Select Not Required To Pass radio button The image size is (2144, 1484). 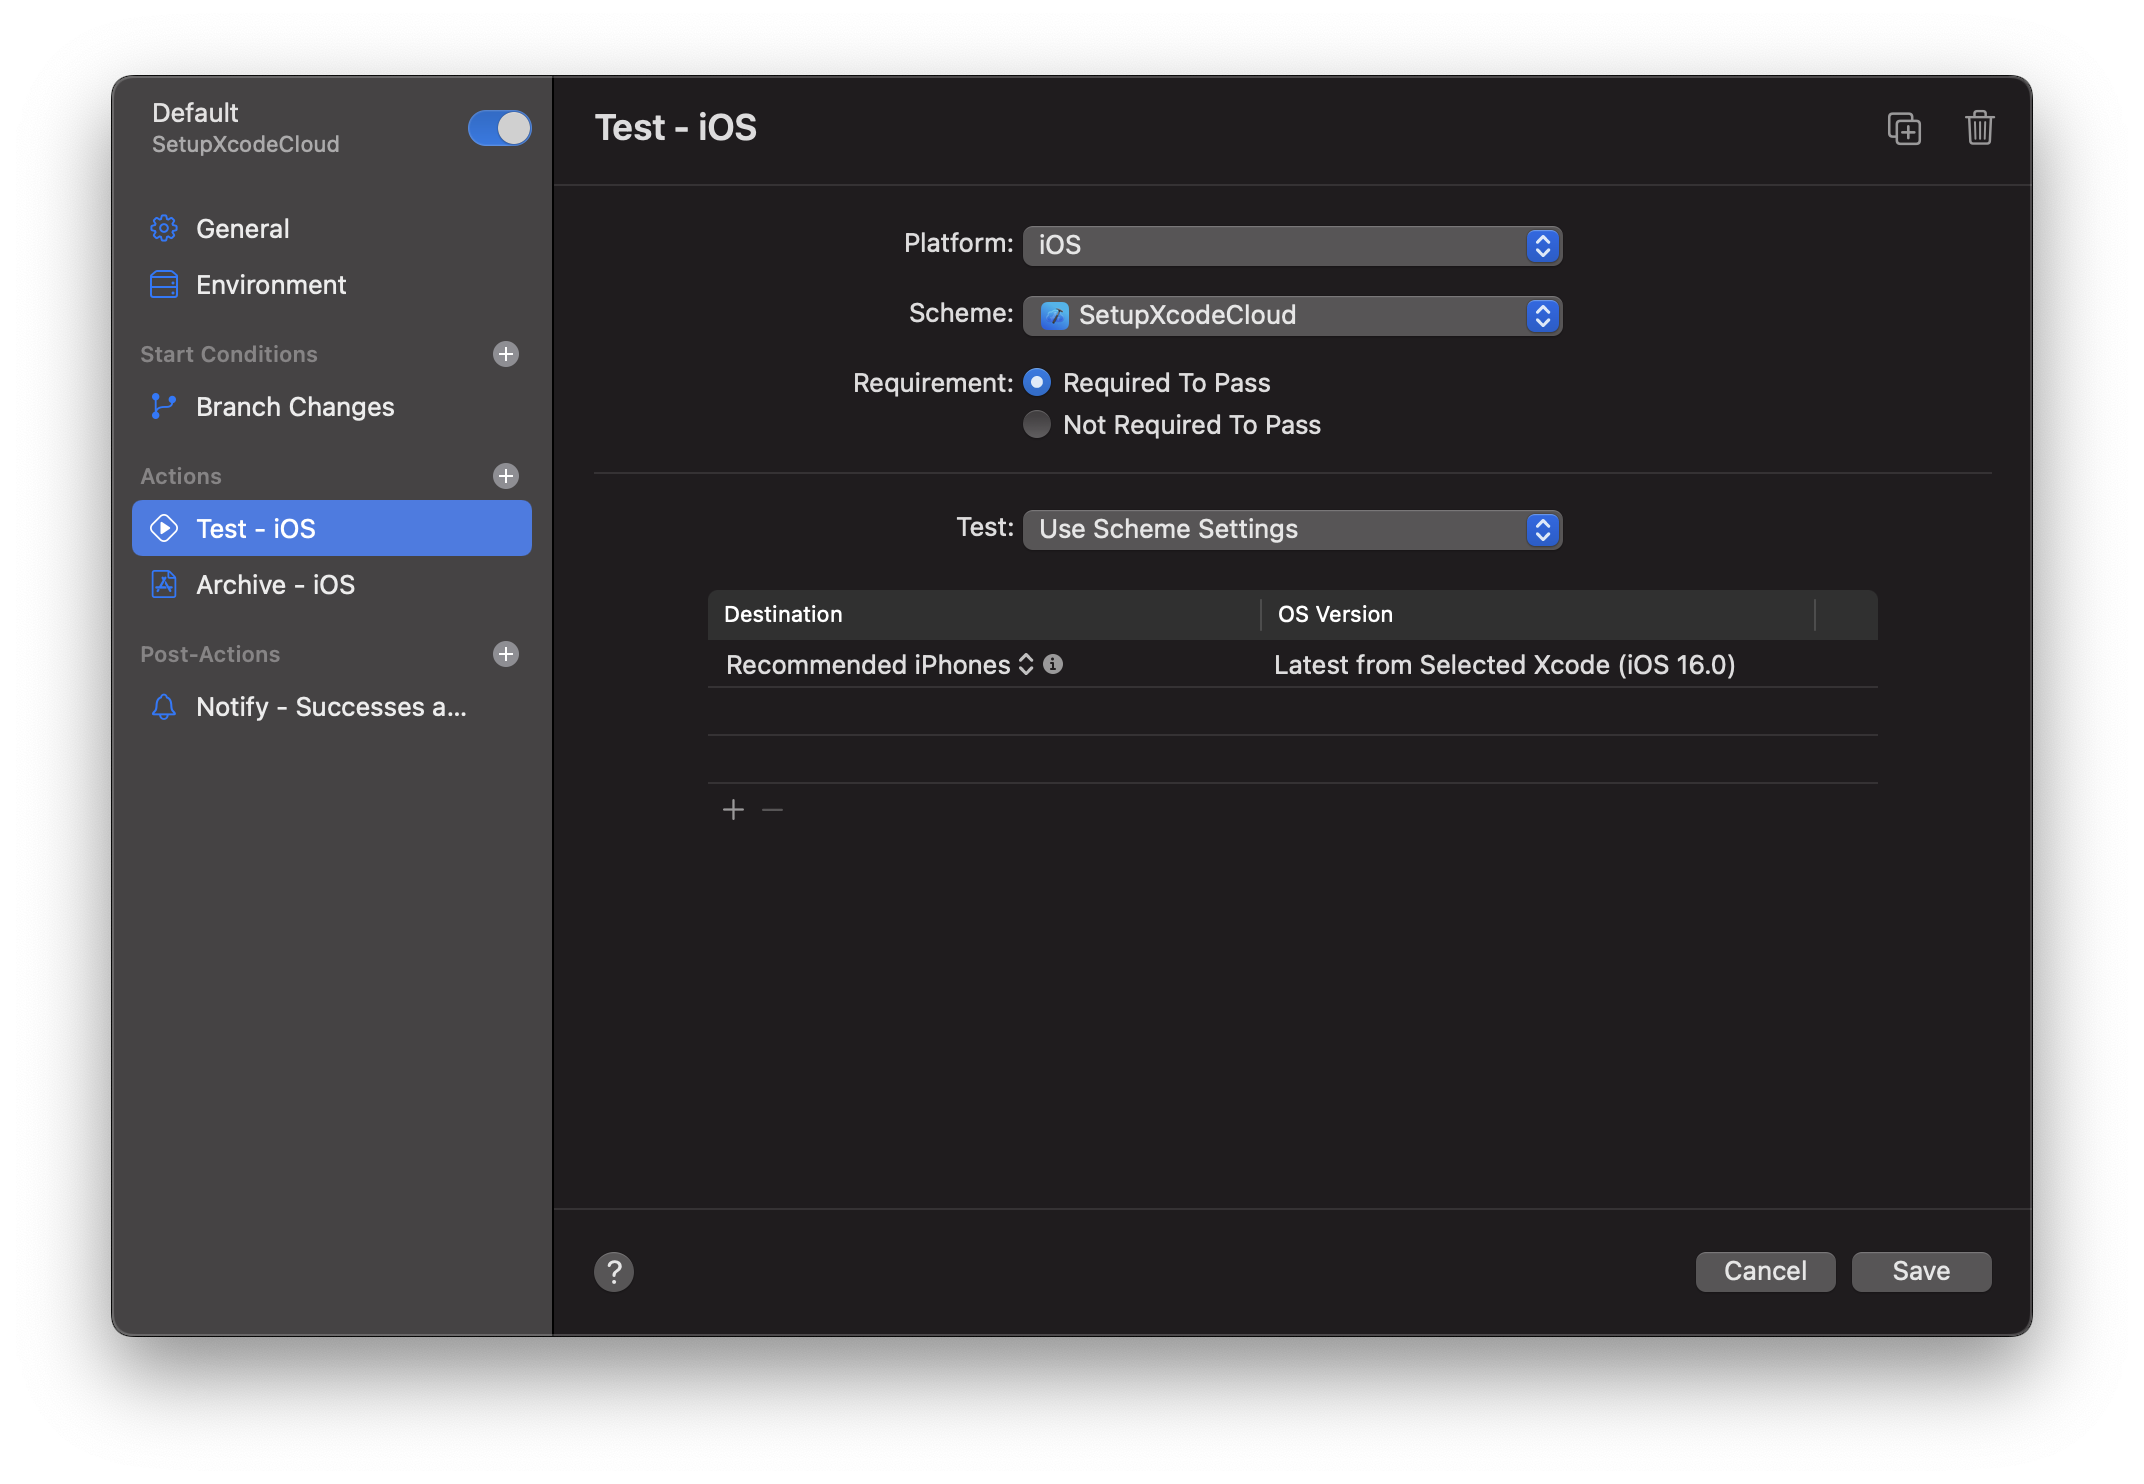point(1036,422)
